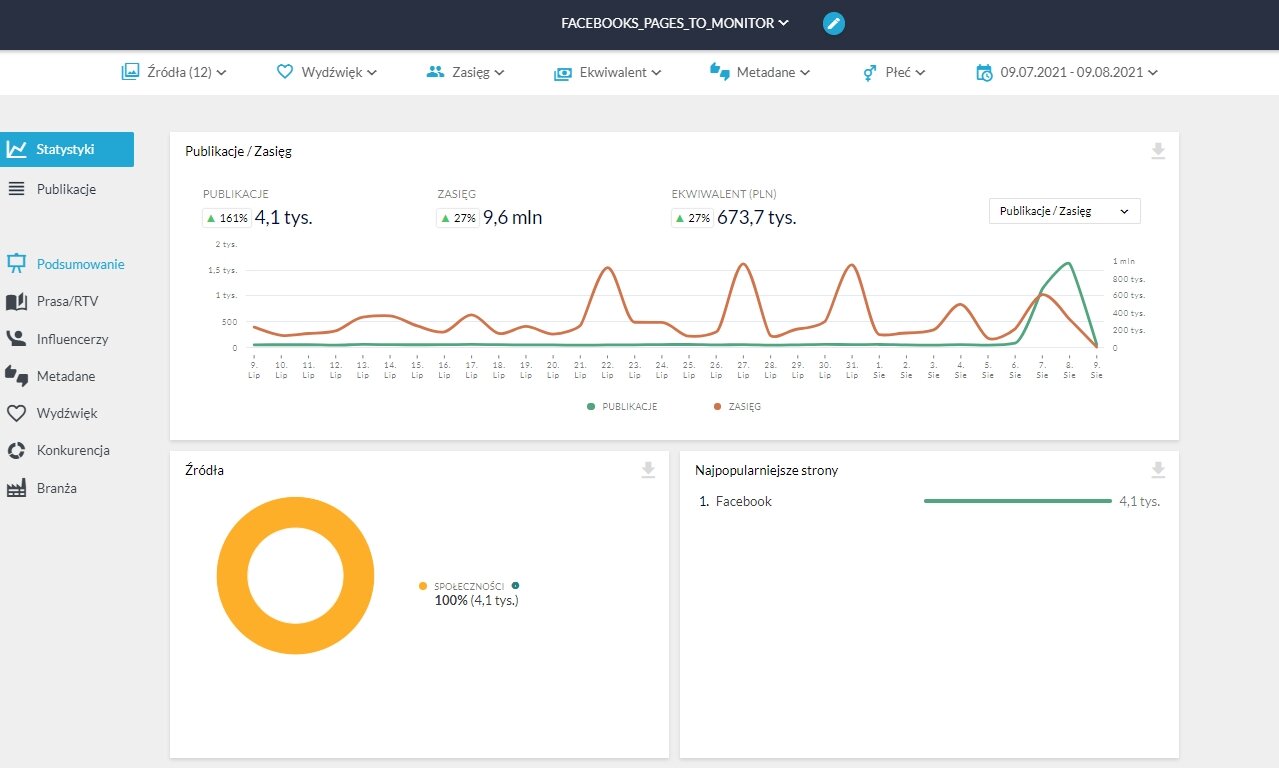Click the 673,7 tys. equivalent value
The height and width of the screenshot is (768, 1279).
(758, 218)
